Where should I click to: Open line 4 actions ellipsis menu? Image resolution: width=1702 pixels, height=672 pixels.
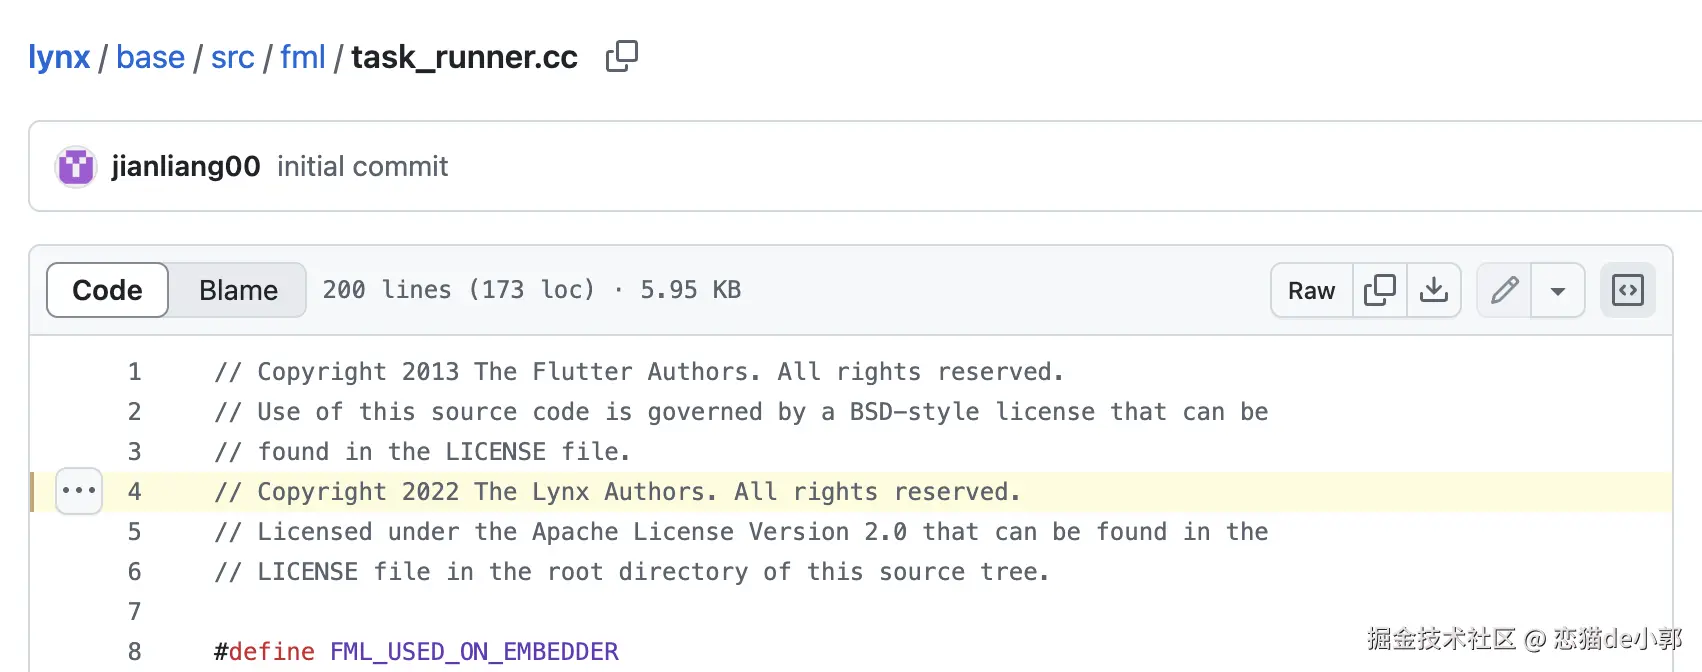(79, 491)
